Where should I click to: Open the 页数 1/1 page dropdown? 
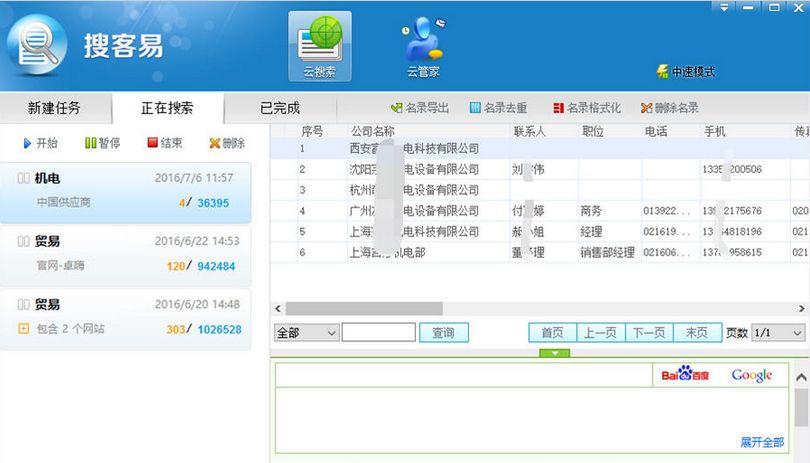point(777,333)
